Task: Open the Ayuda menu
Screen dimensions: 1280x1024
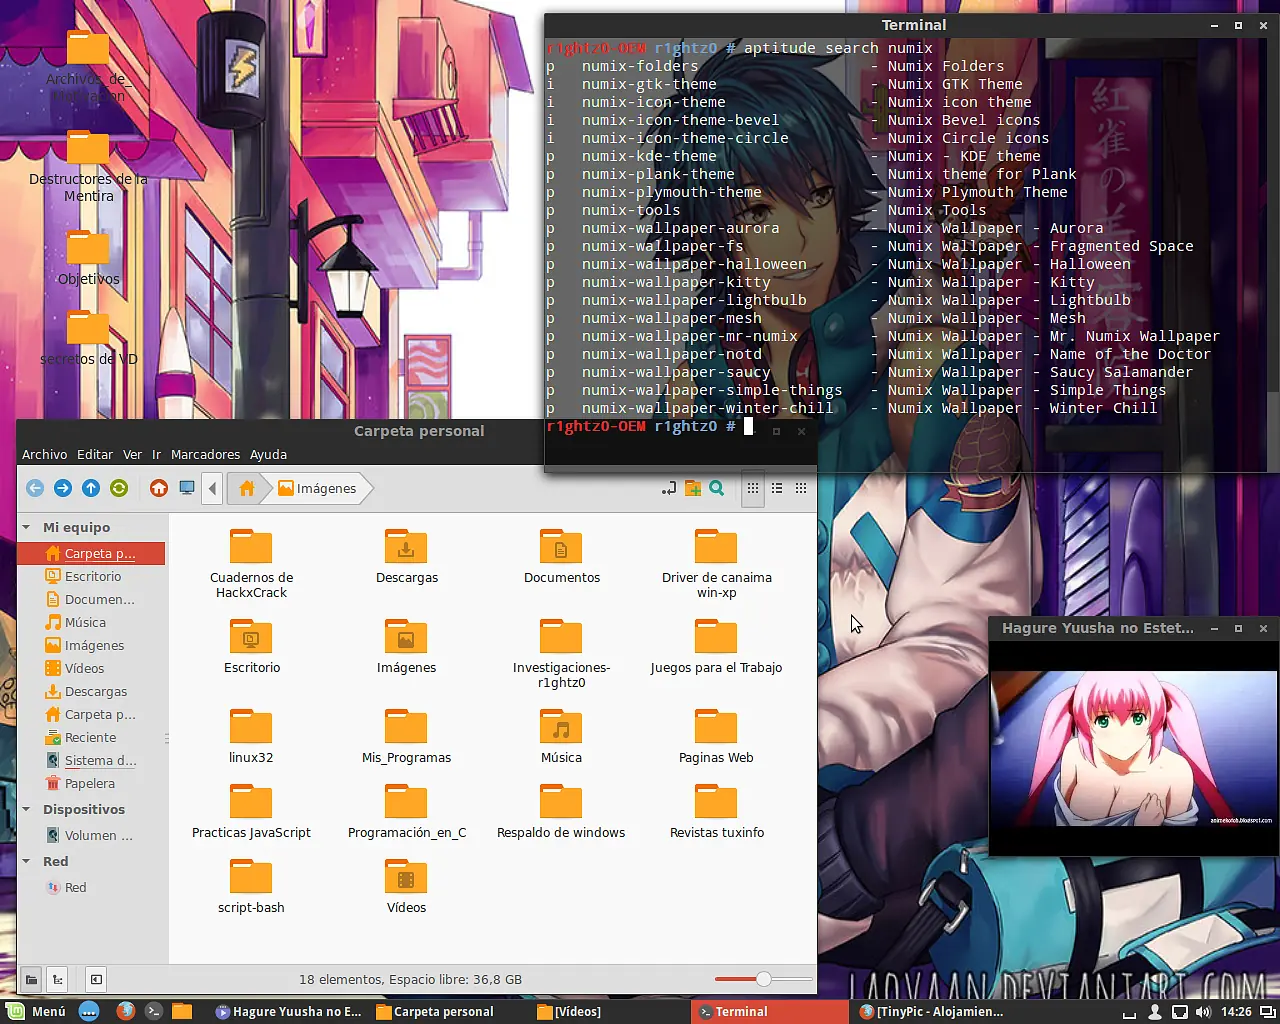Action: click(x=268, y=454)
